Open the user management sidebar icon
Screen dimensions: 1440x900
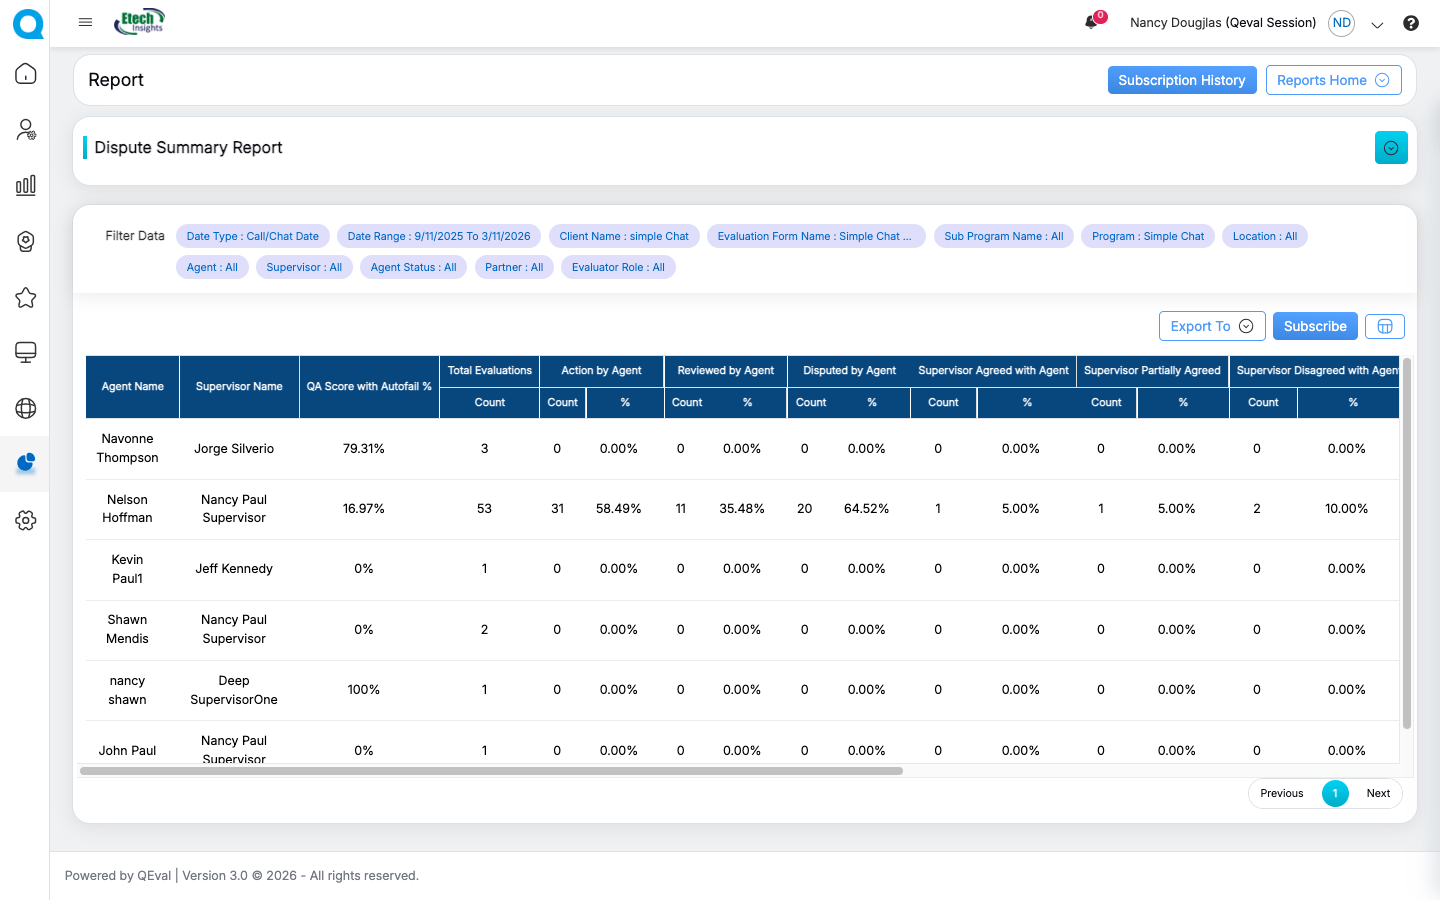[26, 130]
